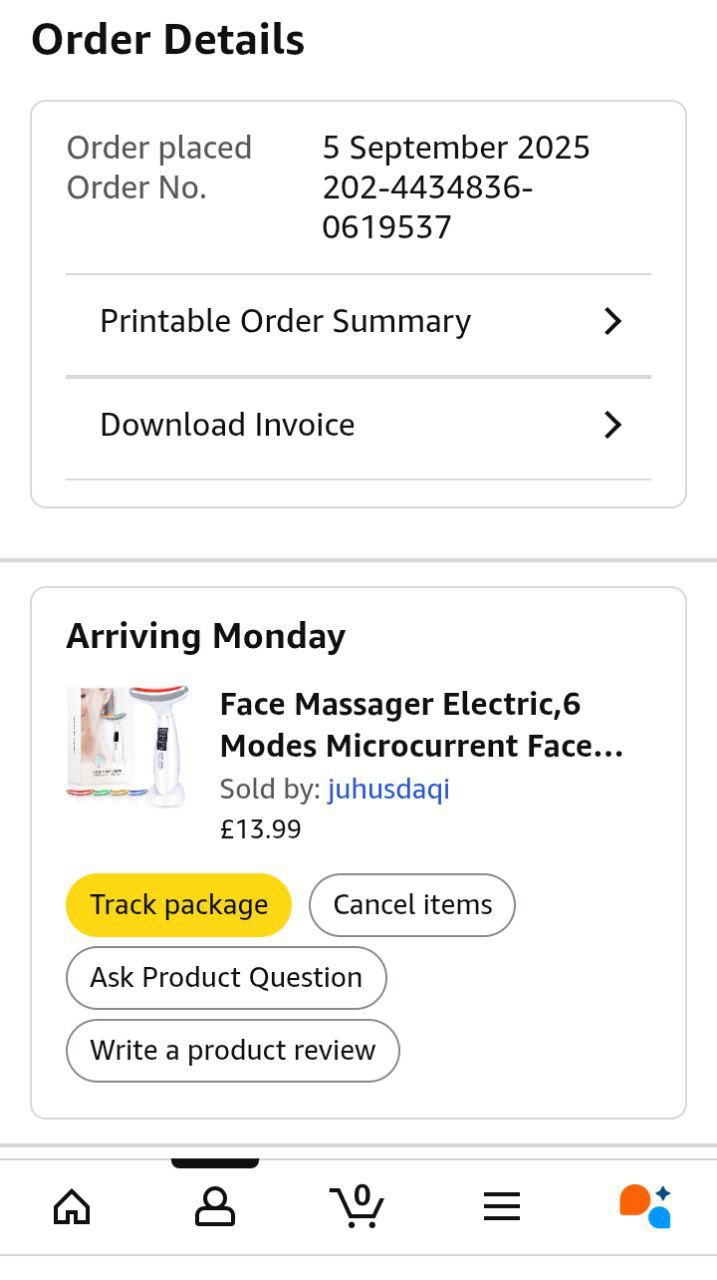Go to the Home tab icon
The image size is (717, 1280).
[x=71, y=1207]
